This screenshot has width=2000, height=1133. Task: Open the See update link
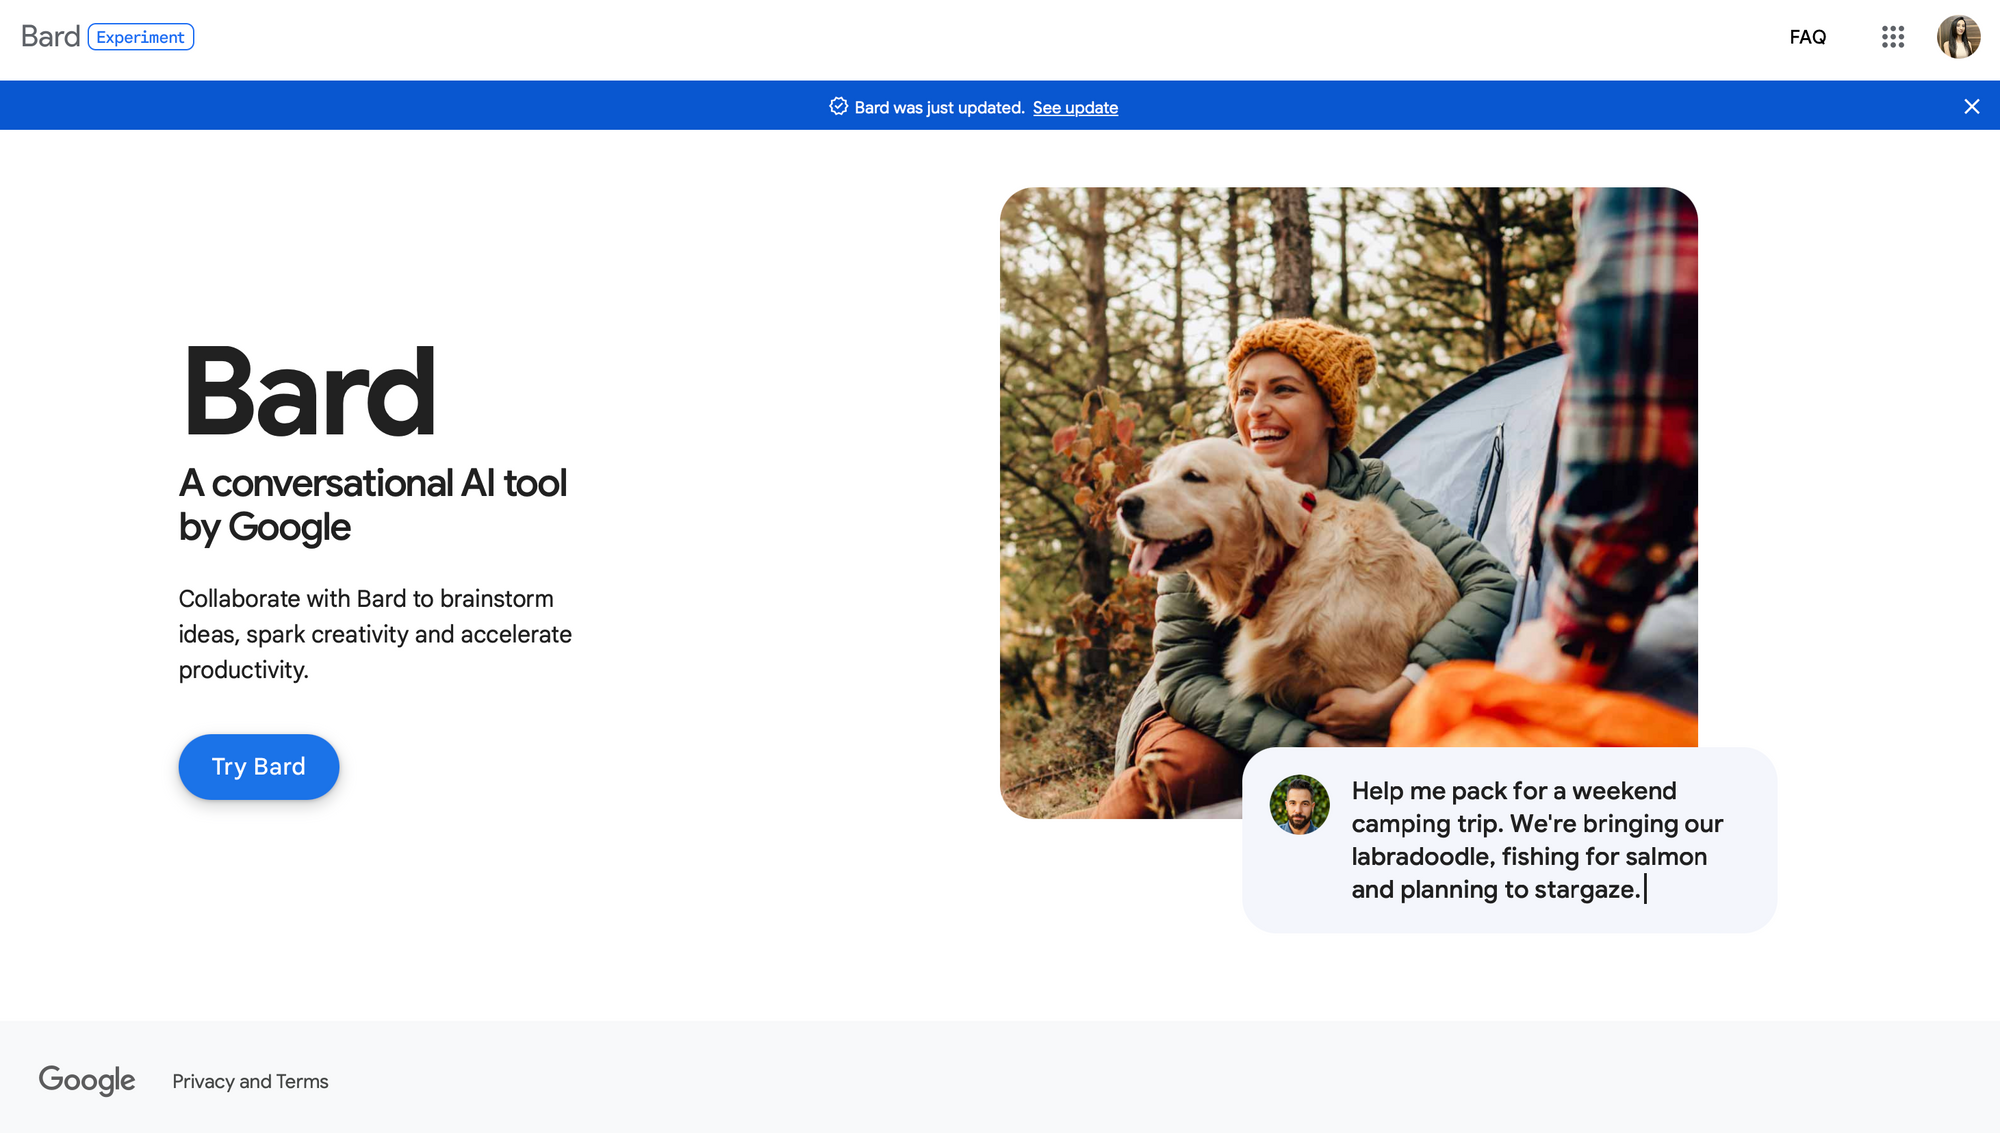(1075, 107)
